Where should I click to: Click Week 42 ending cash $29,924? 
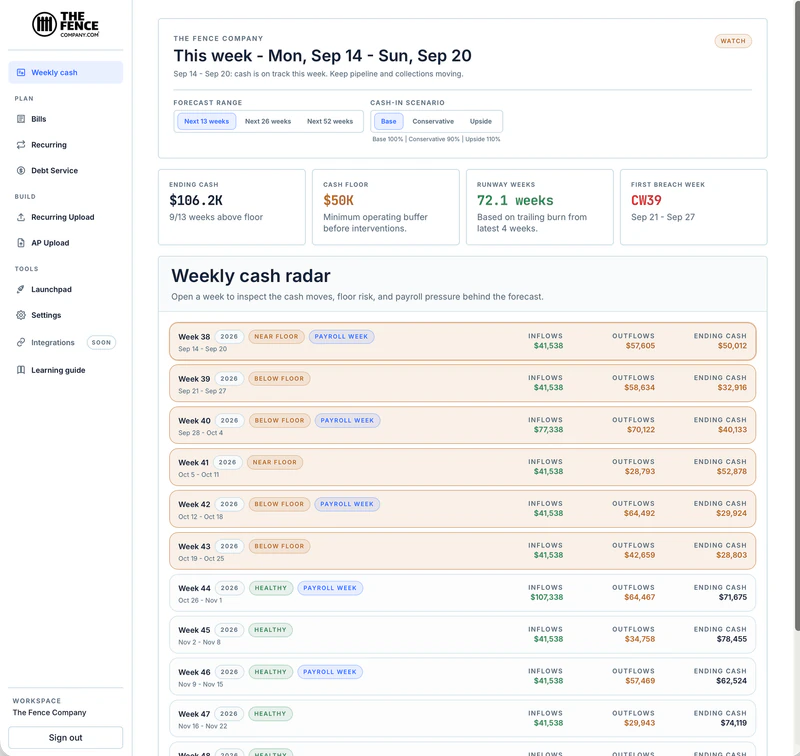click(731, 513)
